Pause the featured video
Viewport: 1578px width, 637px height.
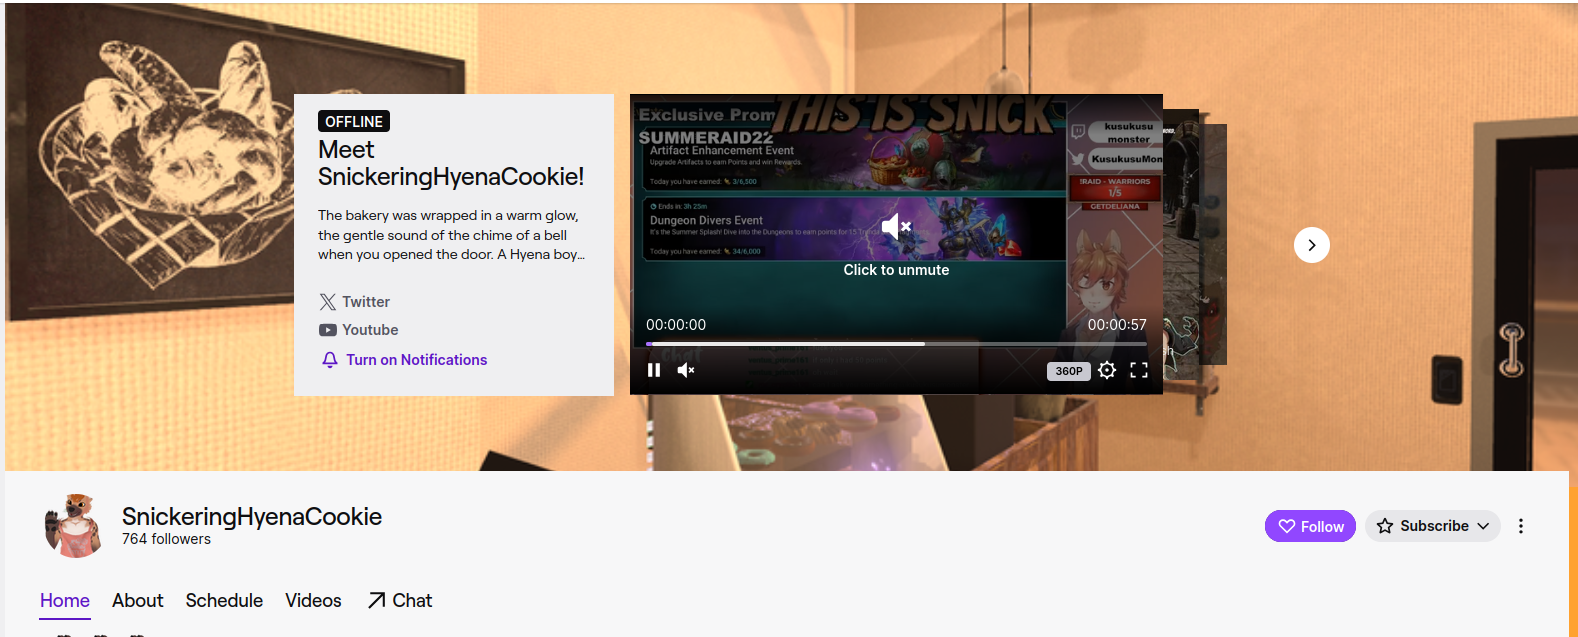tap(654, 370)
